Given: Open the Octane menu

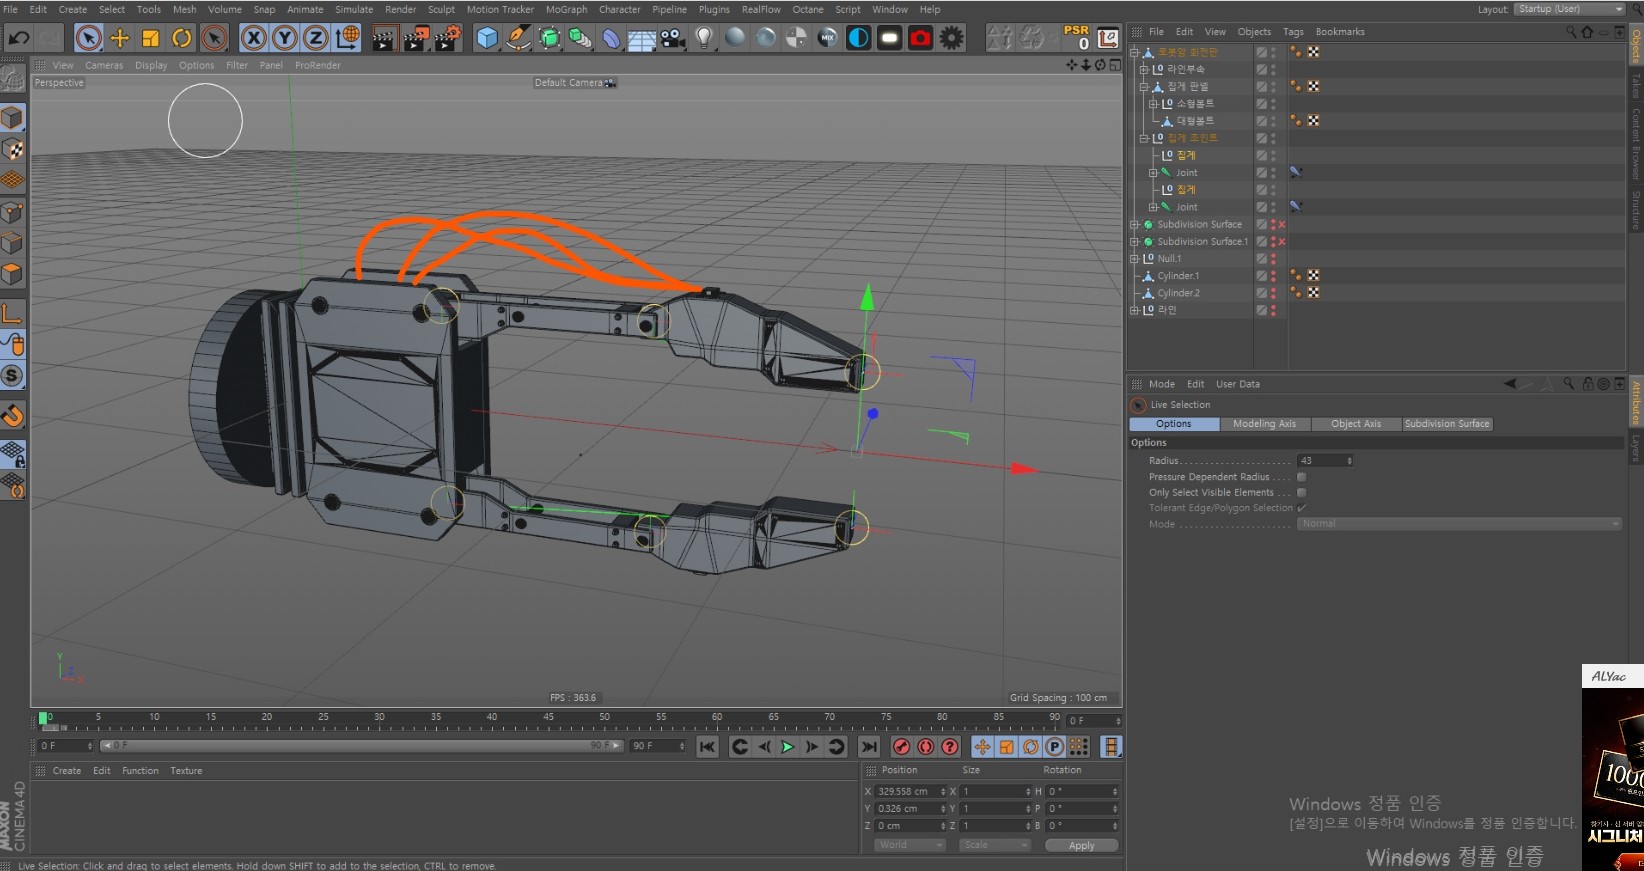Looking at the screenshot, I should click(808, 9).
